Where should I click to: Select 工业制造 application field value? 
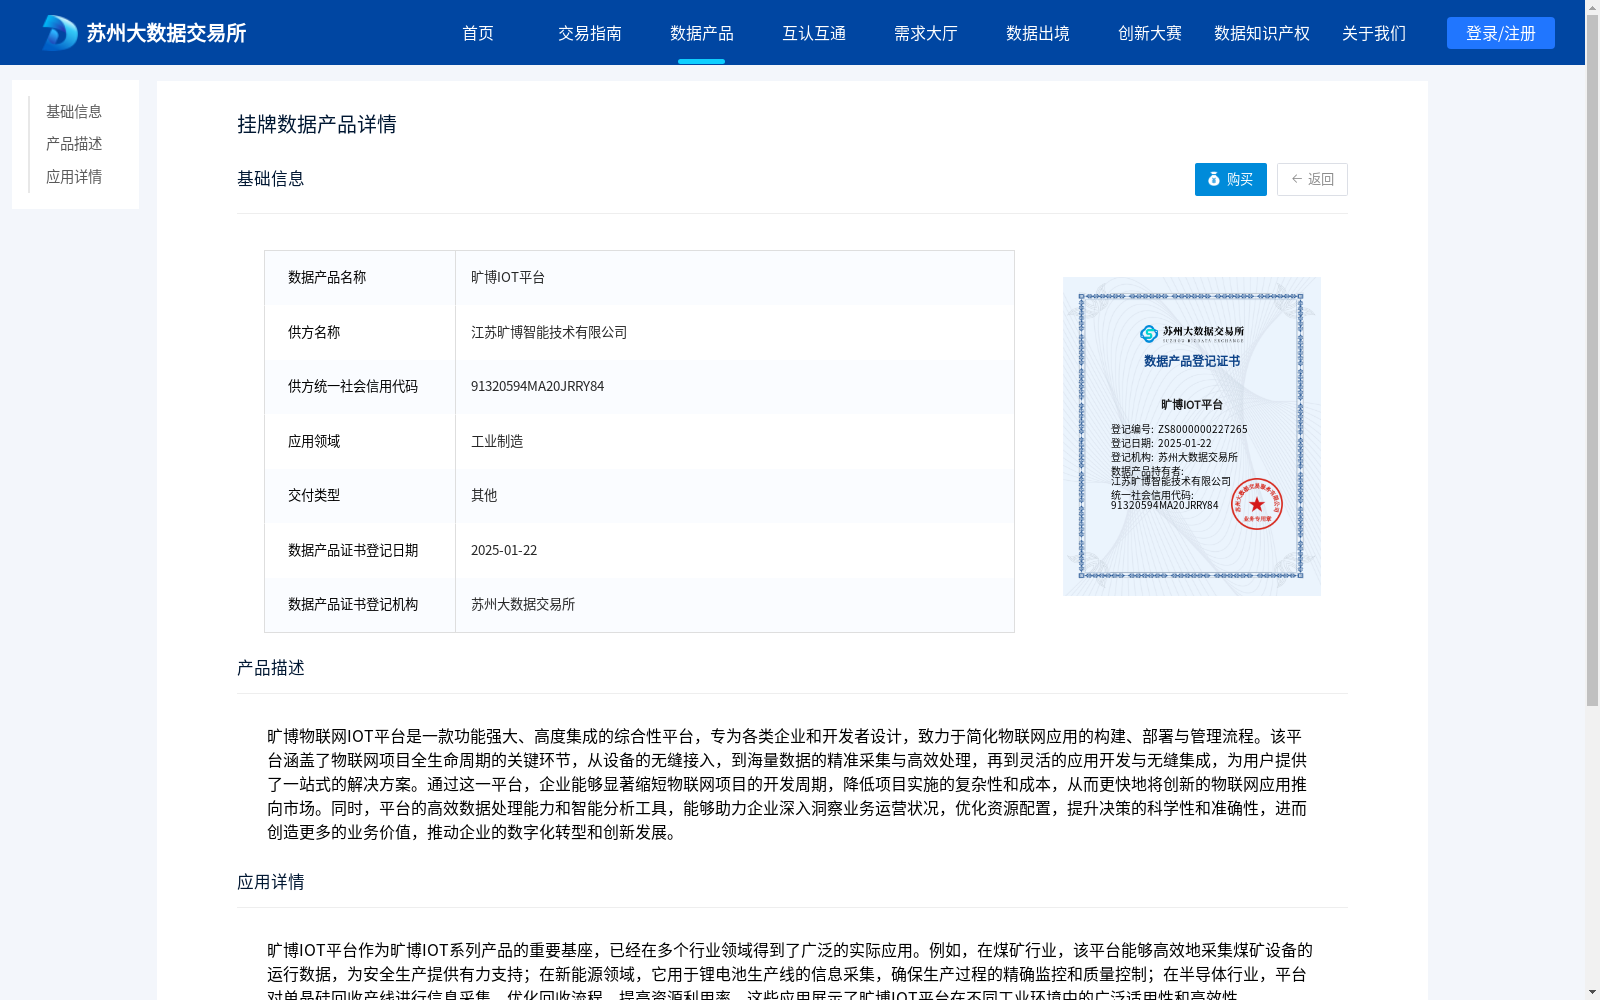735,441
